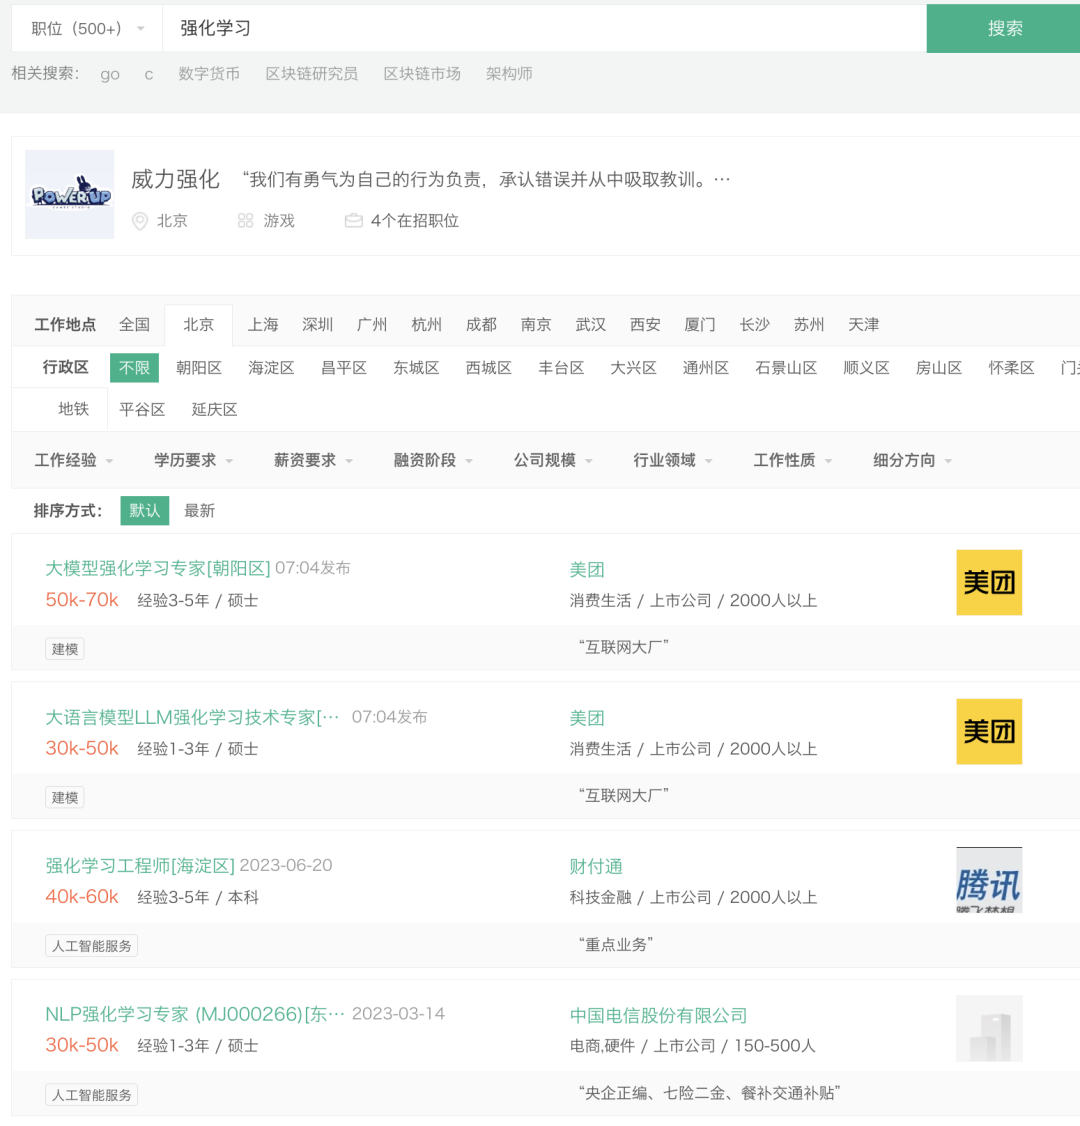This screenshot has height=1126, width=1080.
Task: Expand the 公司规模 dropdown
Action: coord(554,460)
